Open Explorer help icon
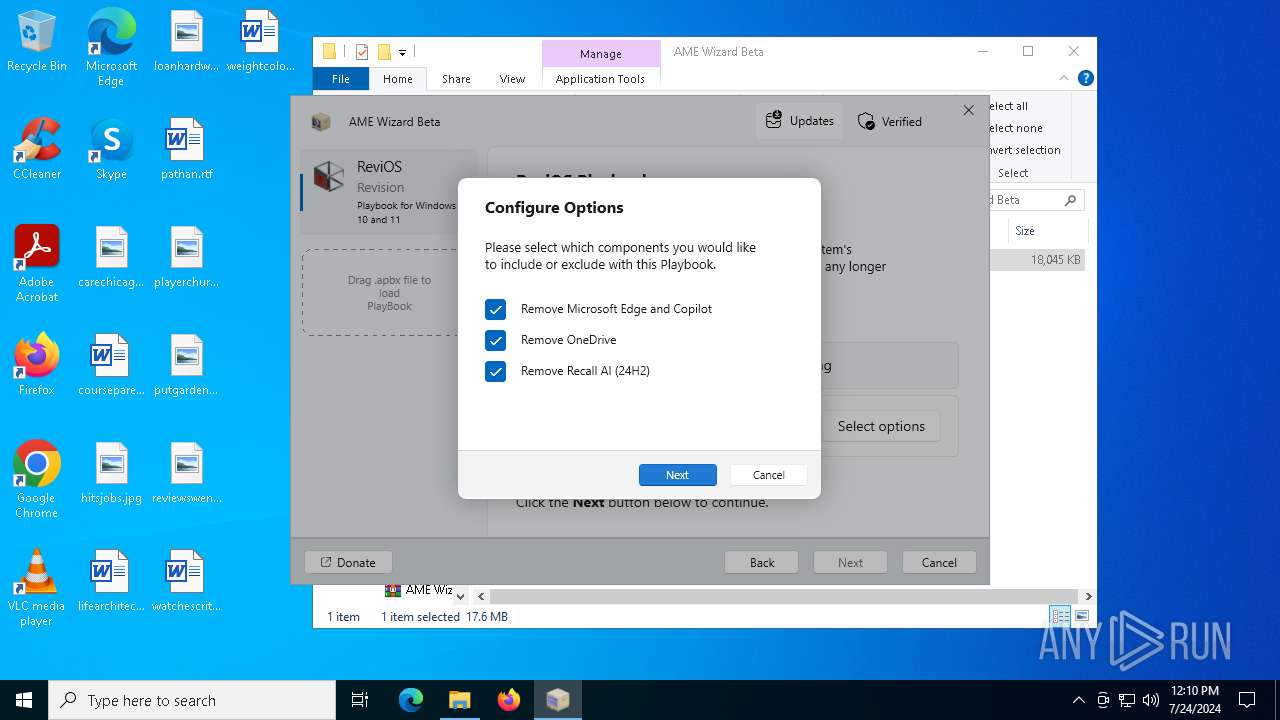The width and height of the screenshot is (1280, 720). (1085, 78)
